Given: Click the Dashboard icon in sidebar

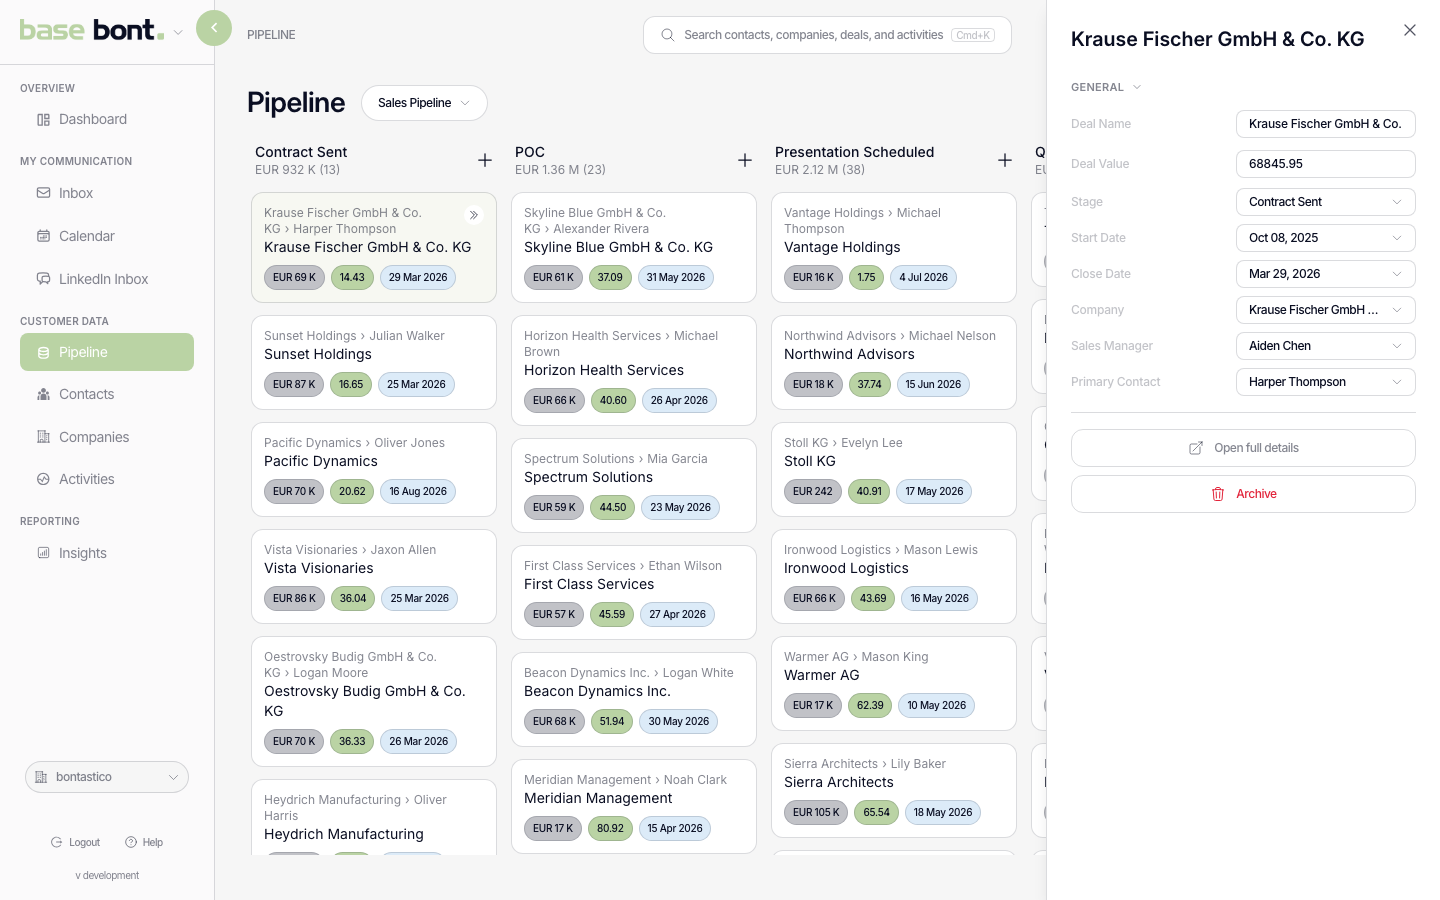Looking at the screenshot, I should point(43,119).
